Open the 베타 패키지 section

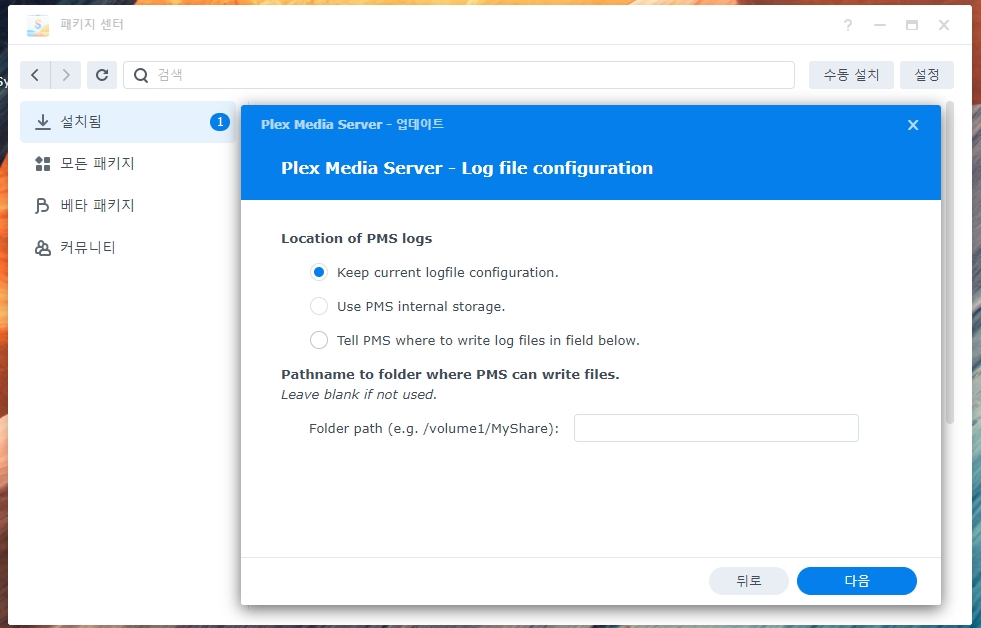(128, 206)
